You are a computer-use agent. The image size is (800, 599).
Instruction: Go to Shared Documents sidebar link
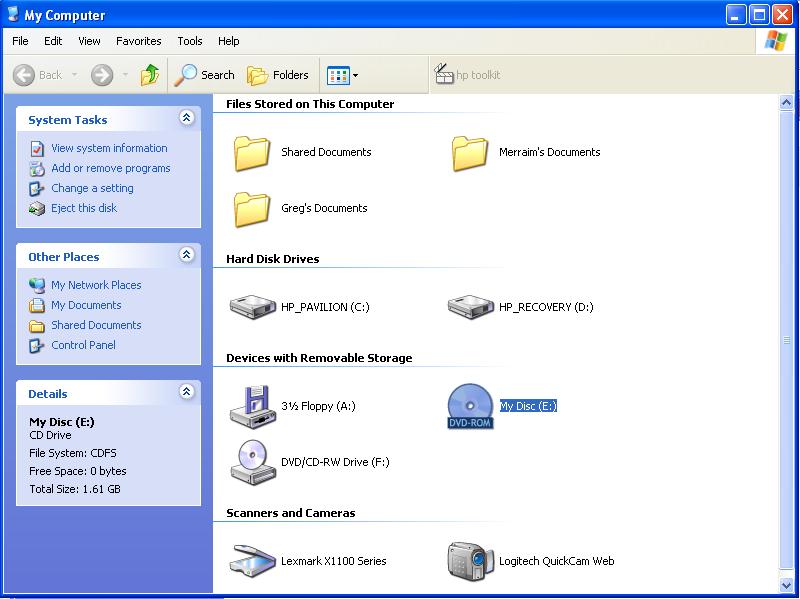point(96,325)
